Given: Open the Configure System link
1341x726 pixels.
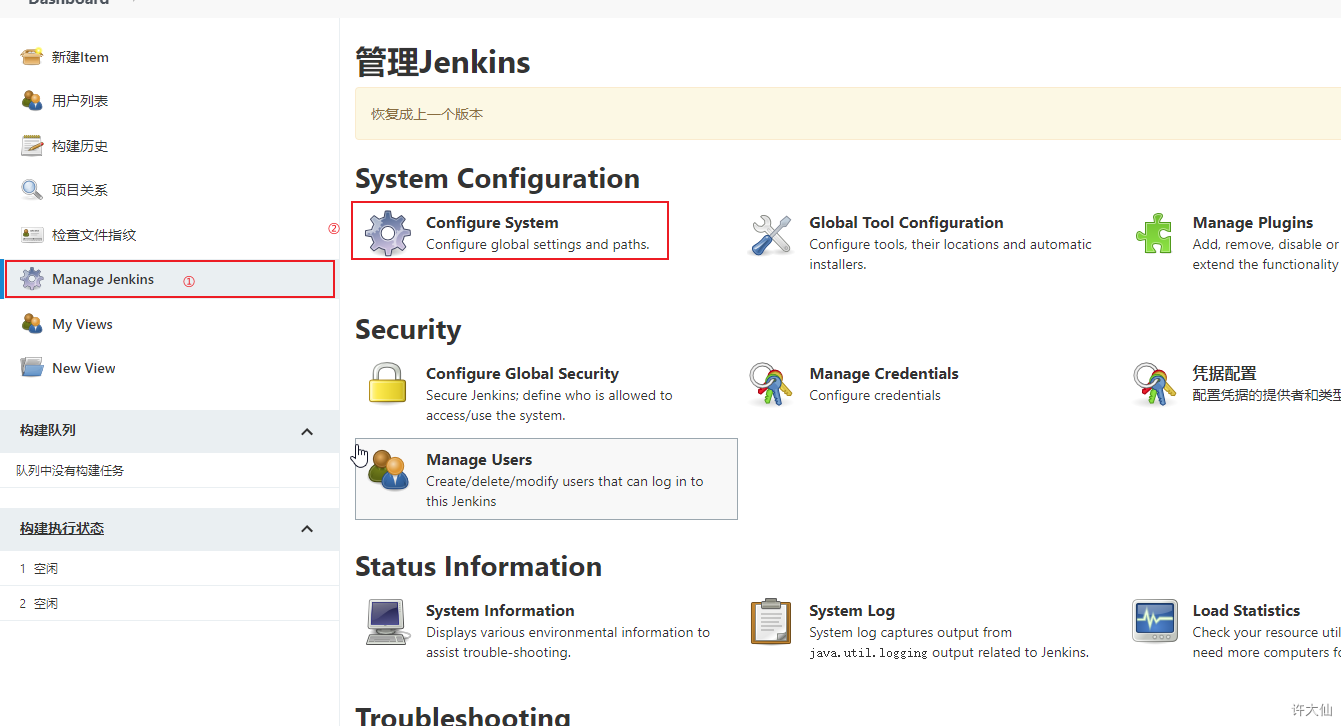Looking at the screenshot, I should (492, 222).
